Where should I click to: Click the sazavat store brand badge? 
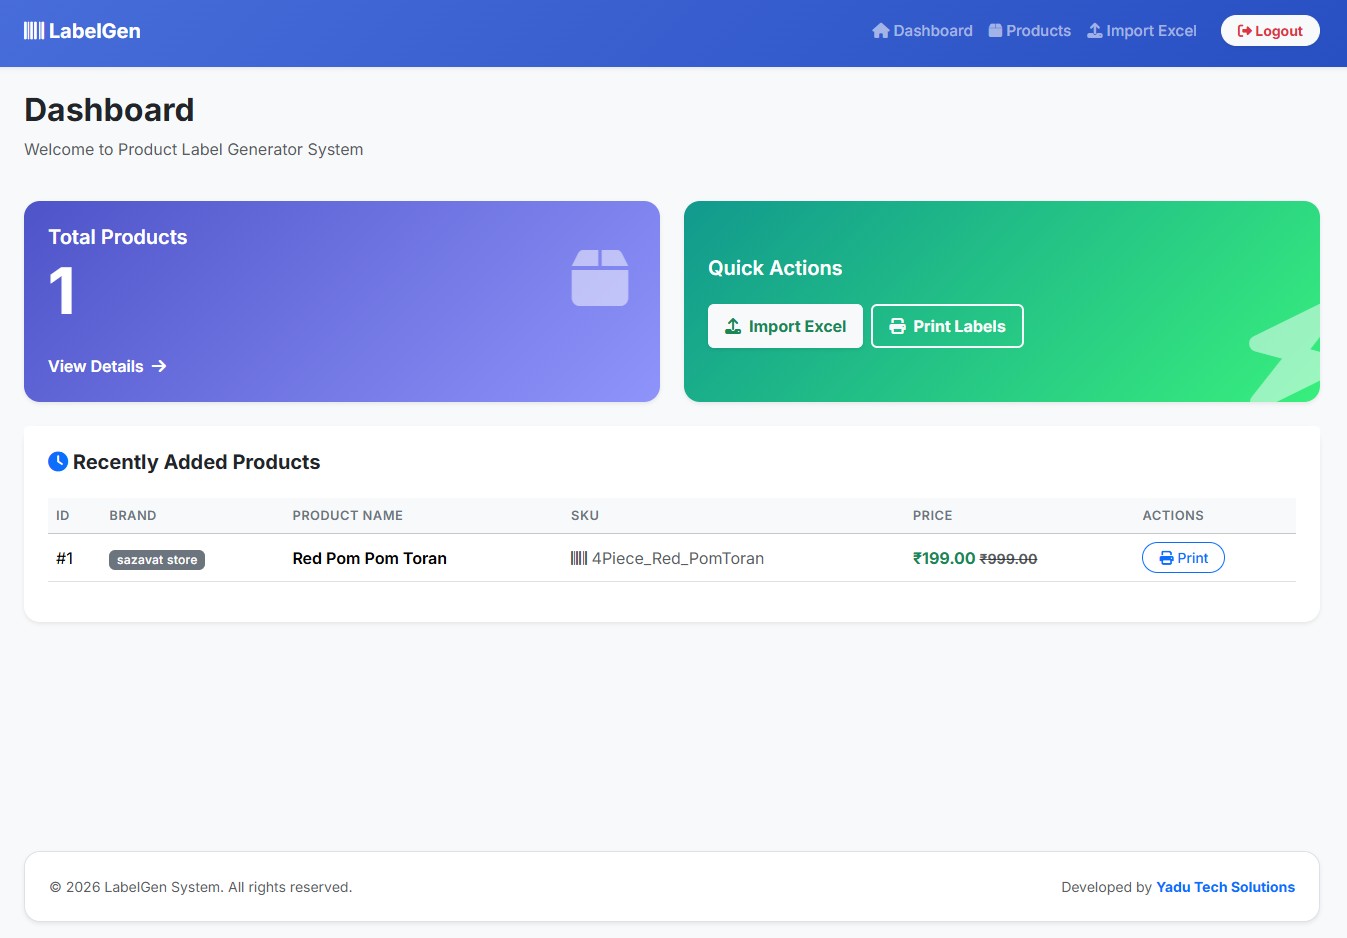click(x=156, y=560)
